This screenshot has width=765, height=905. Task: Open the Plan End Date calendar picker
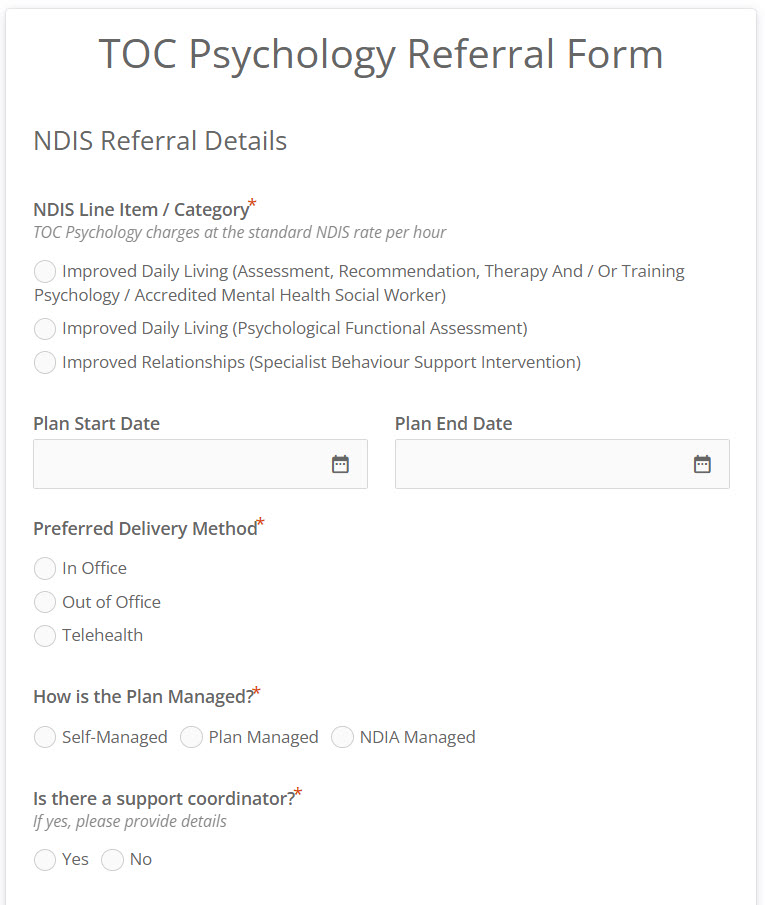click(702, 463)
